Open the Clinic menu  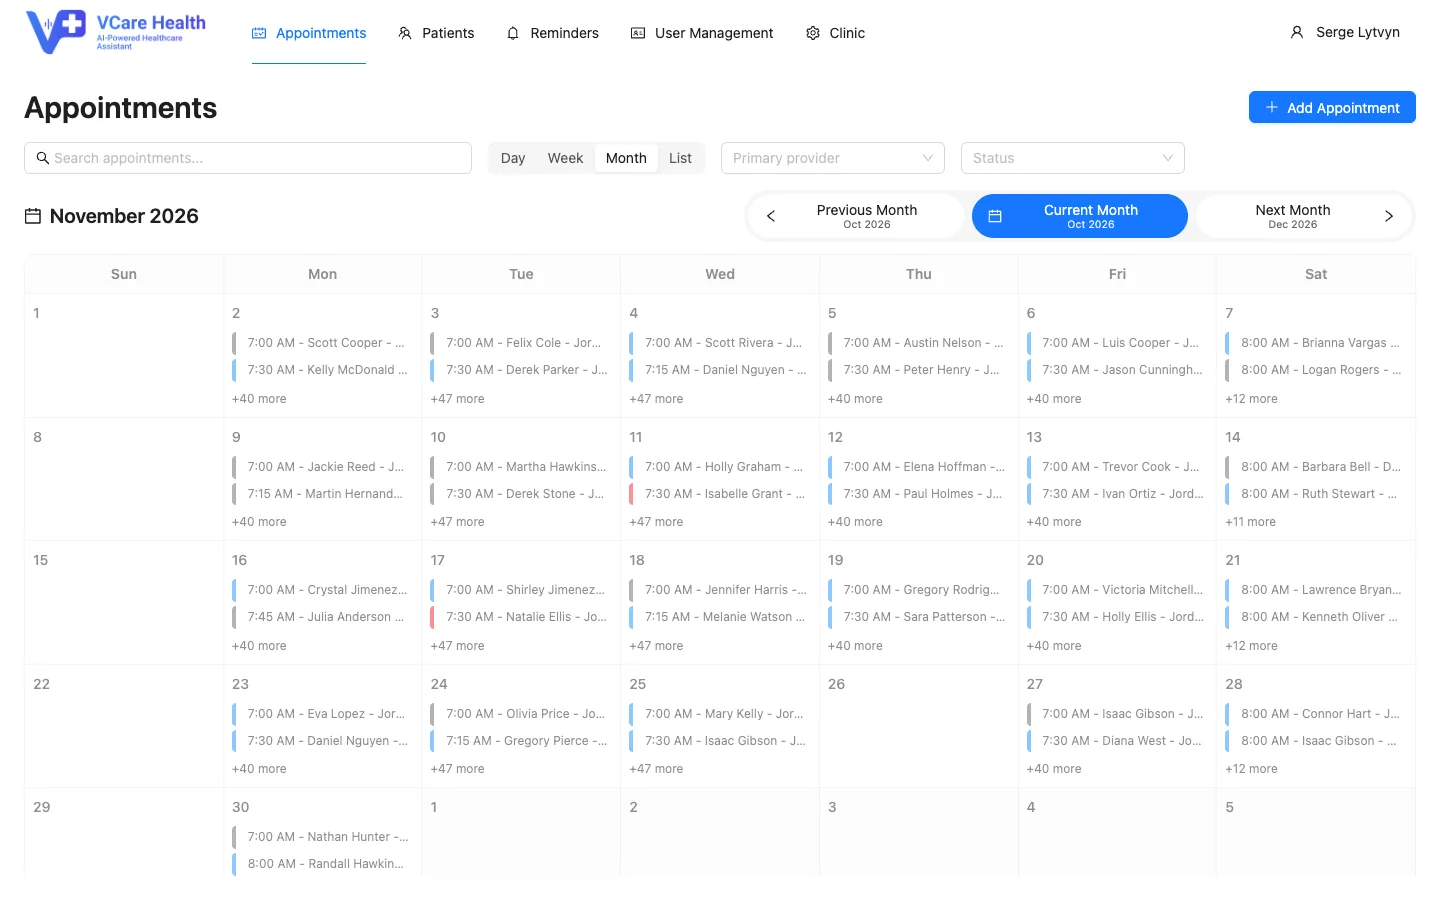click(x=835, y=33)
